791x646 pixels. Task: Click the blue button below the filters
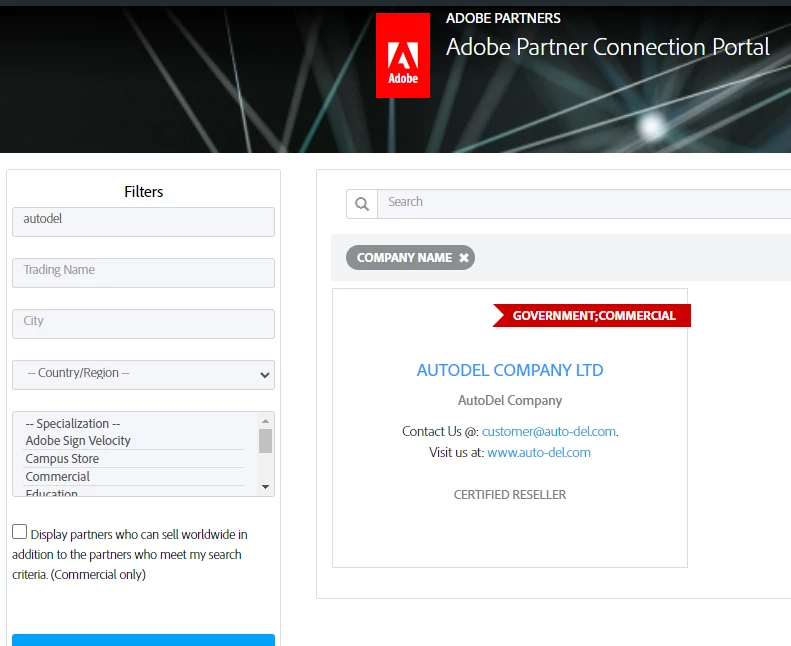pos(143,640)
